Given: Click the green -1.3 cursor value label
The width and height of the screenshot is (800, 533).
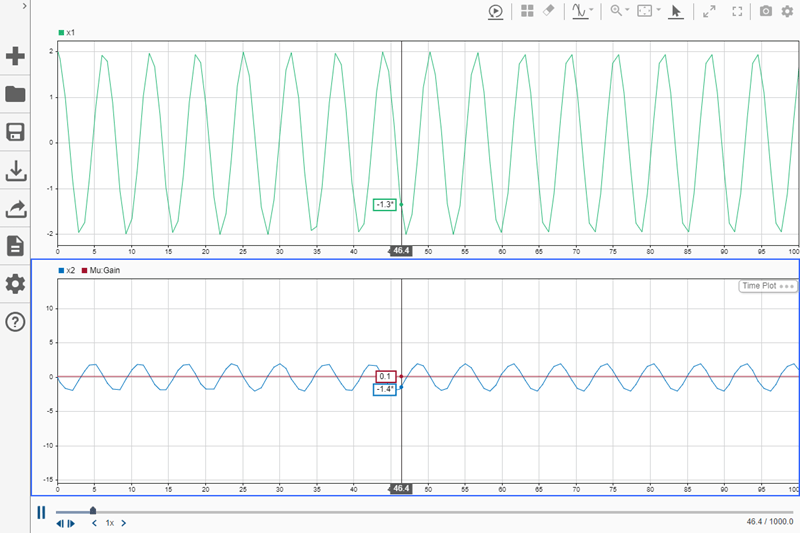Looking at the screenshot, I should pyautogui.click(x=385, y=205).
